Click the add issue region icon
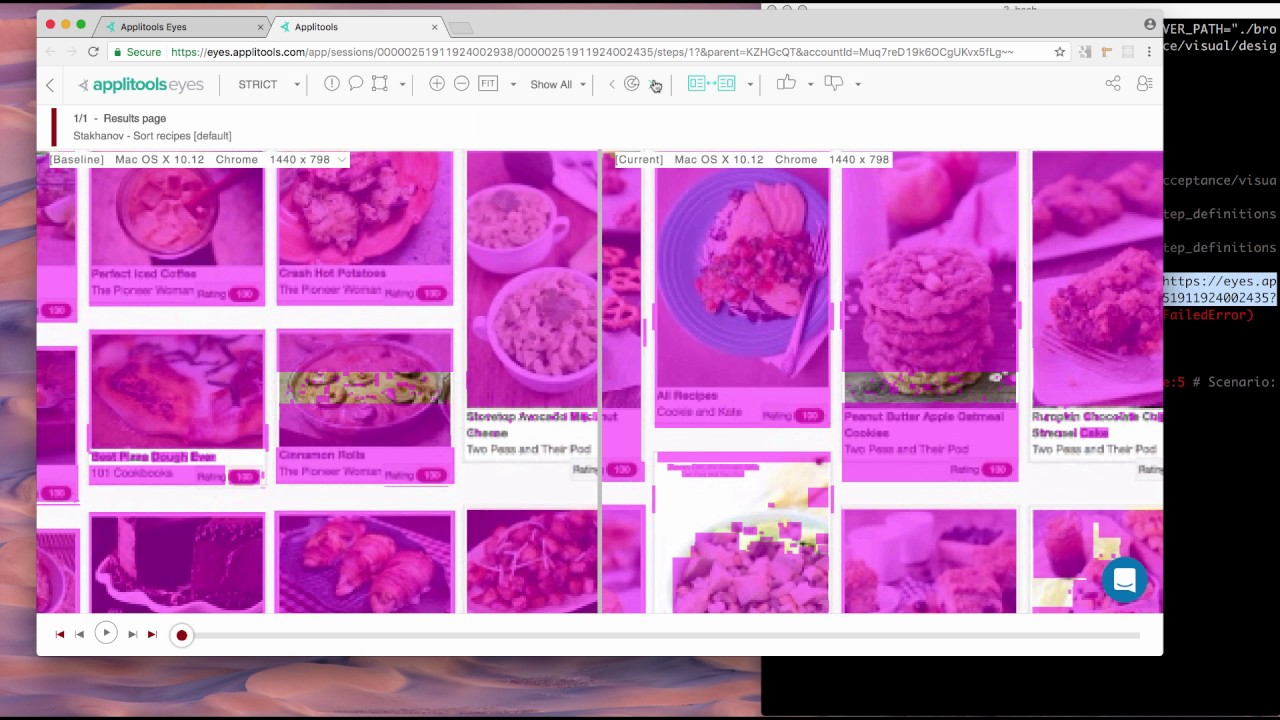The height and width of the screenshot is (720, 1280). [x=331, y=84]
